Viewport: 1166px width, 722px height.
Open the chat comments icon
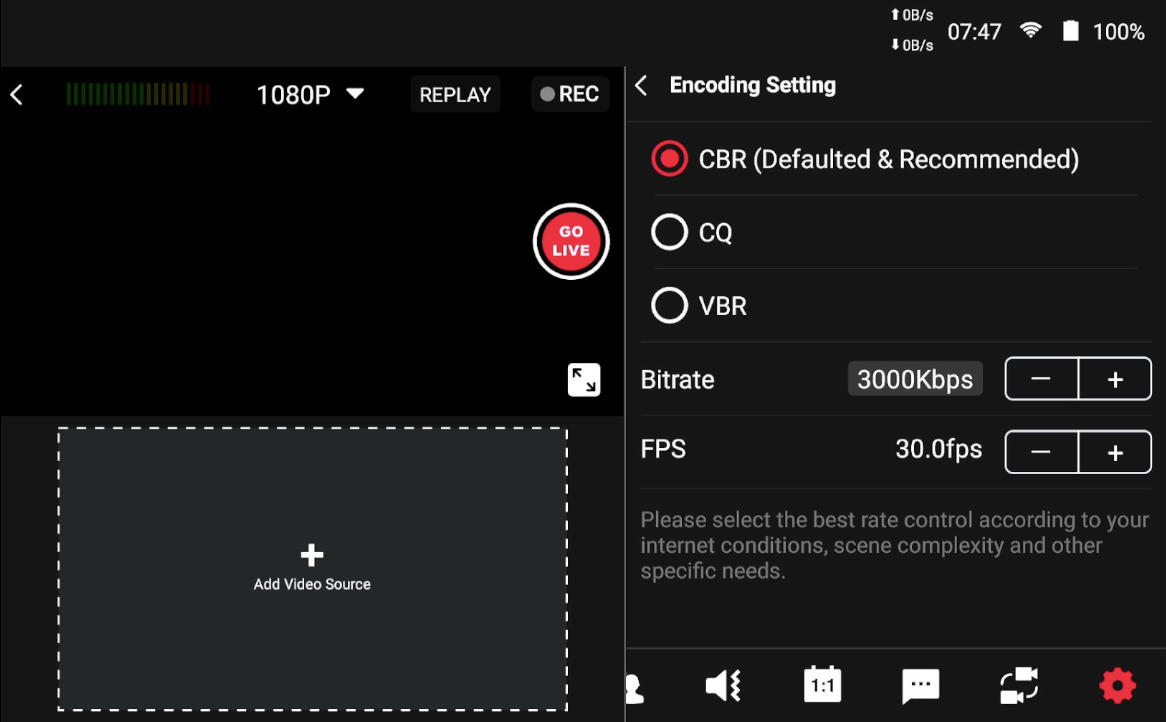click(x=919, y=686)
